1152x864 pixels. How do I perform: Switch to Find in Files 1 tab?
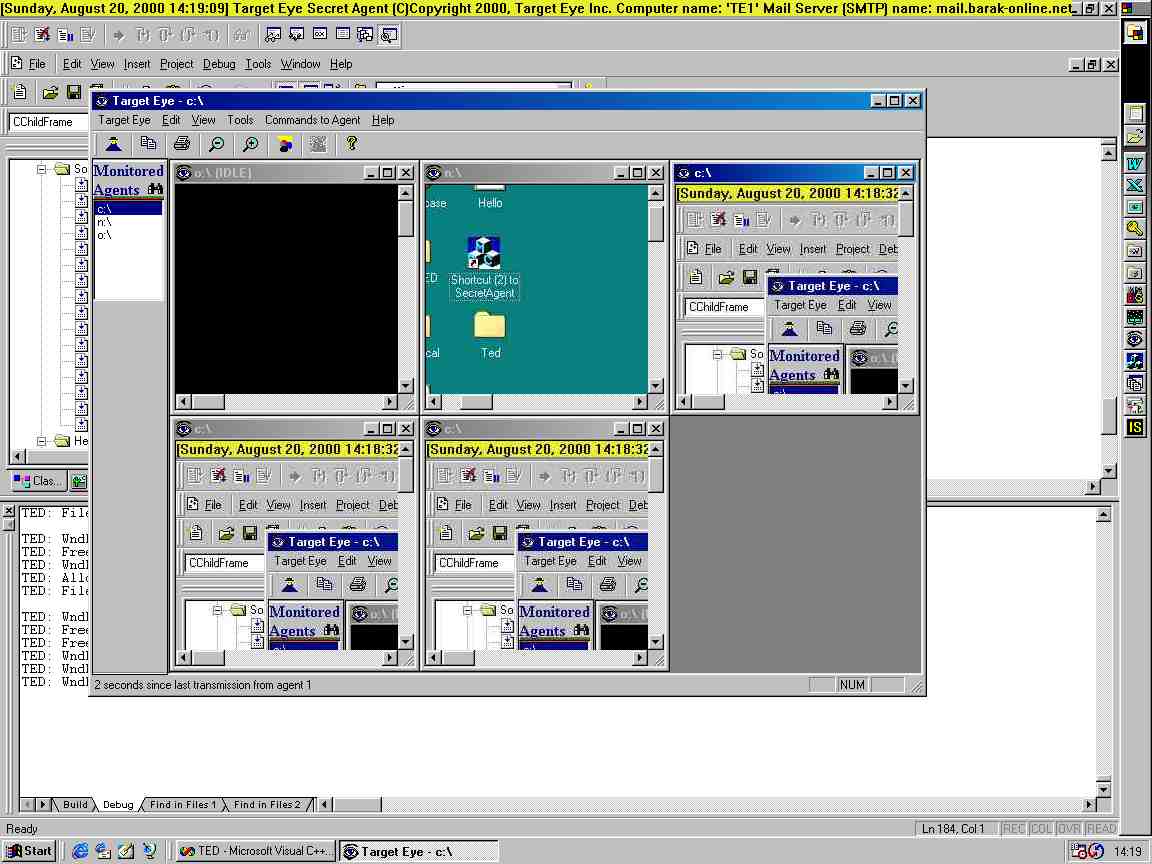coord(183,804)
